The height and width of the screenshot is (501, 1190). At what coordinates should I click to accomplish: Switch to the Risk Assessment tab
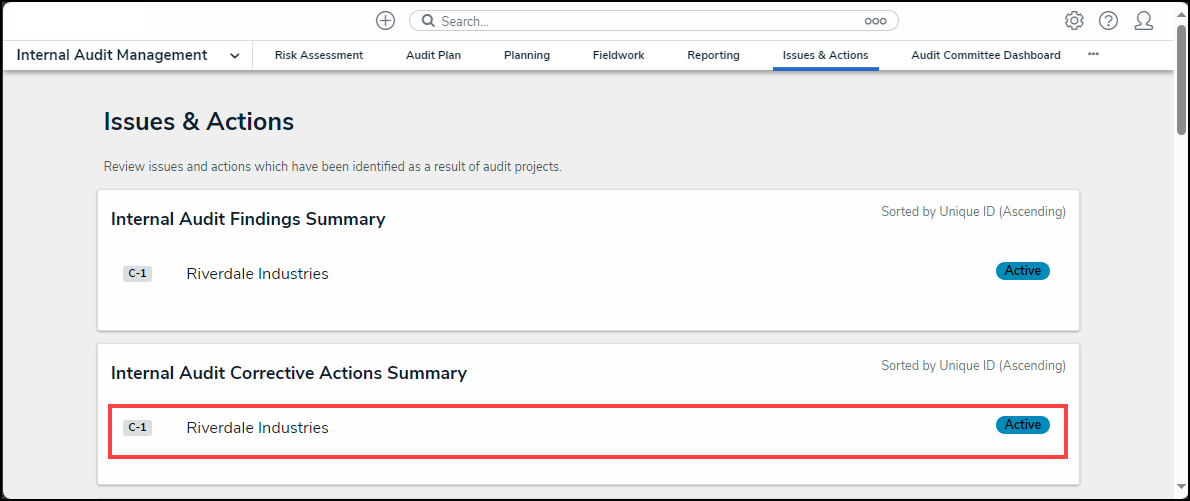[x=319, y=56]
